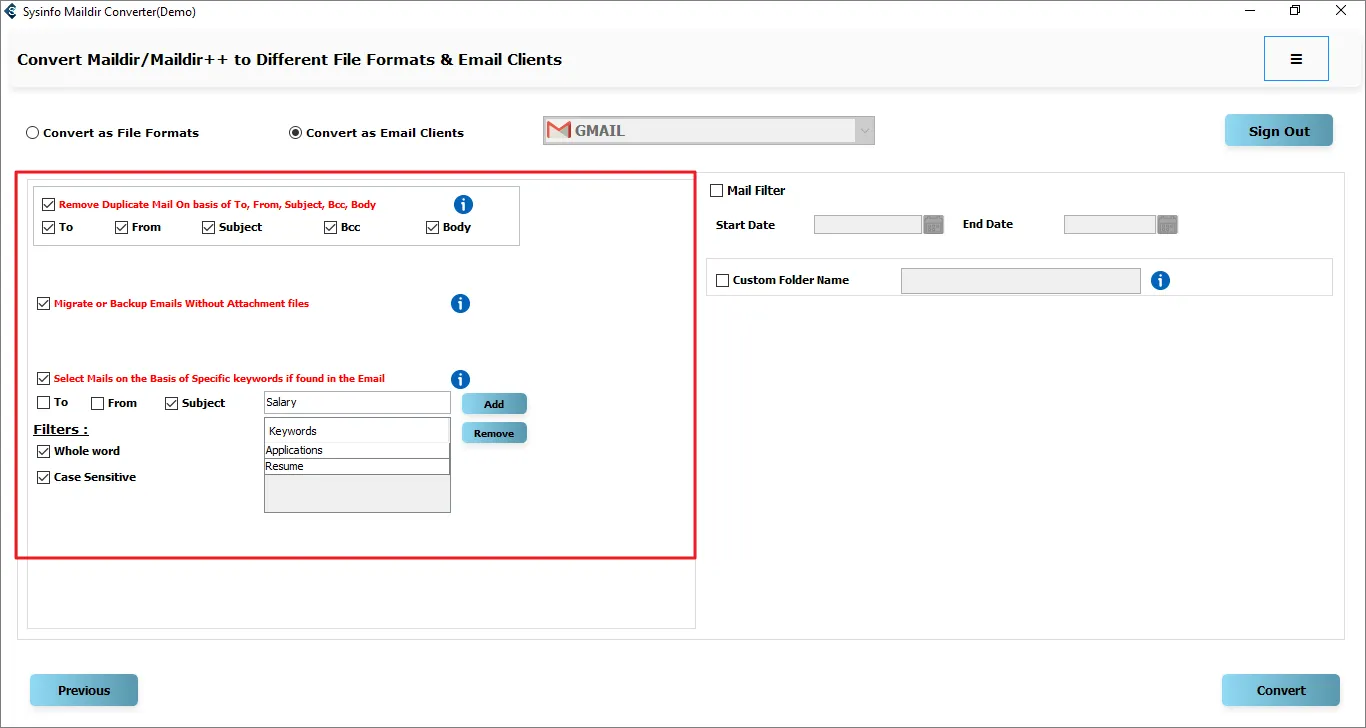
Task: Enable the Mail Filter checkbox
Action: pyautogui.click(x=717, y=191)
